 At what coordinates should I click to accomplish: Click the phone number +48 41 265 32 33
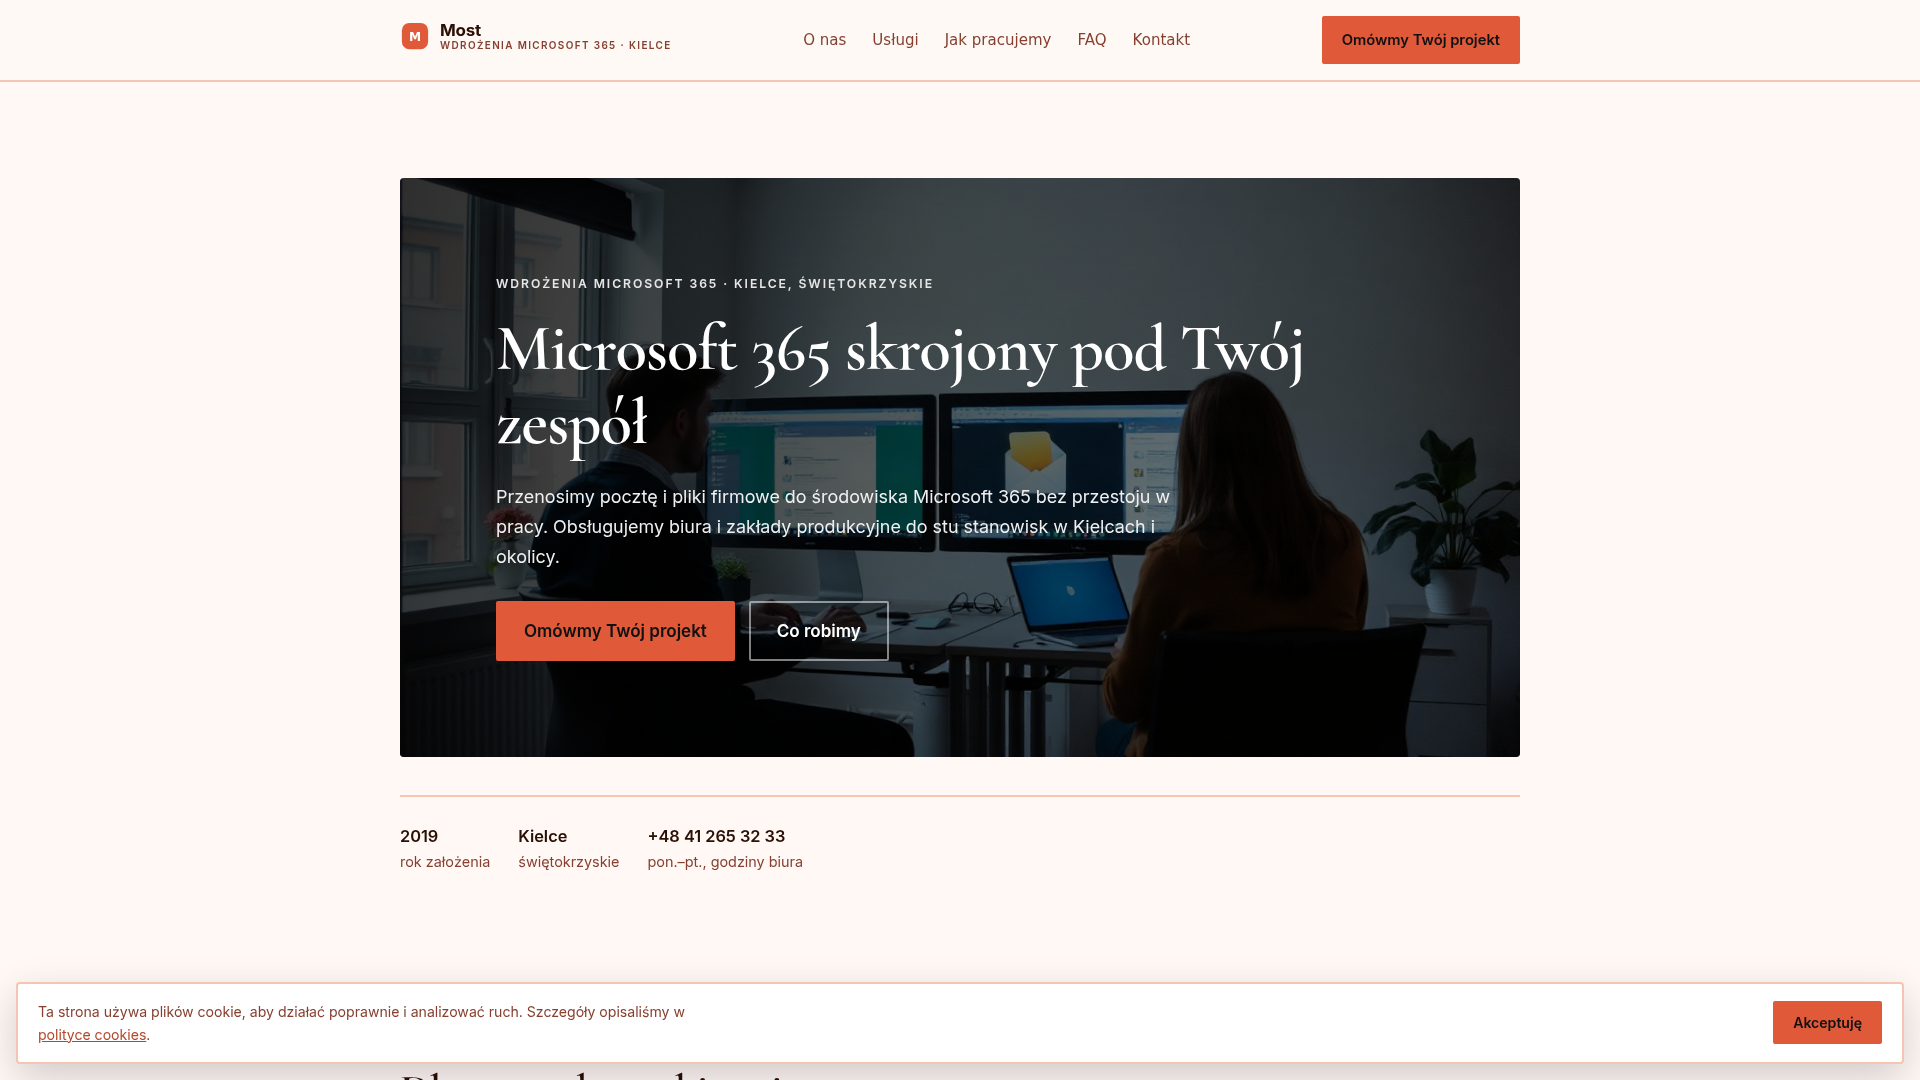(x=716, y=836)
